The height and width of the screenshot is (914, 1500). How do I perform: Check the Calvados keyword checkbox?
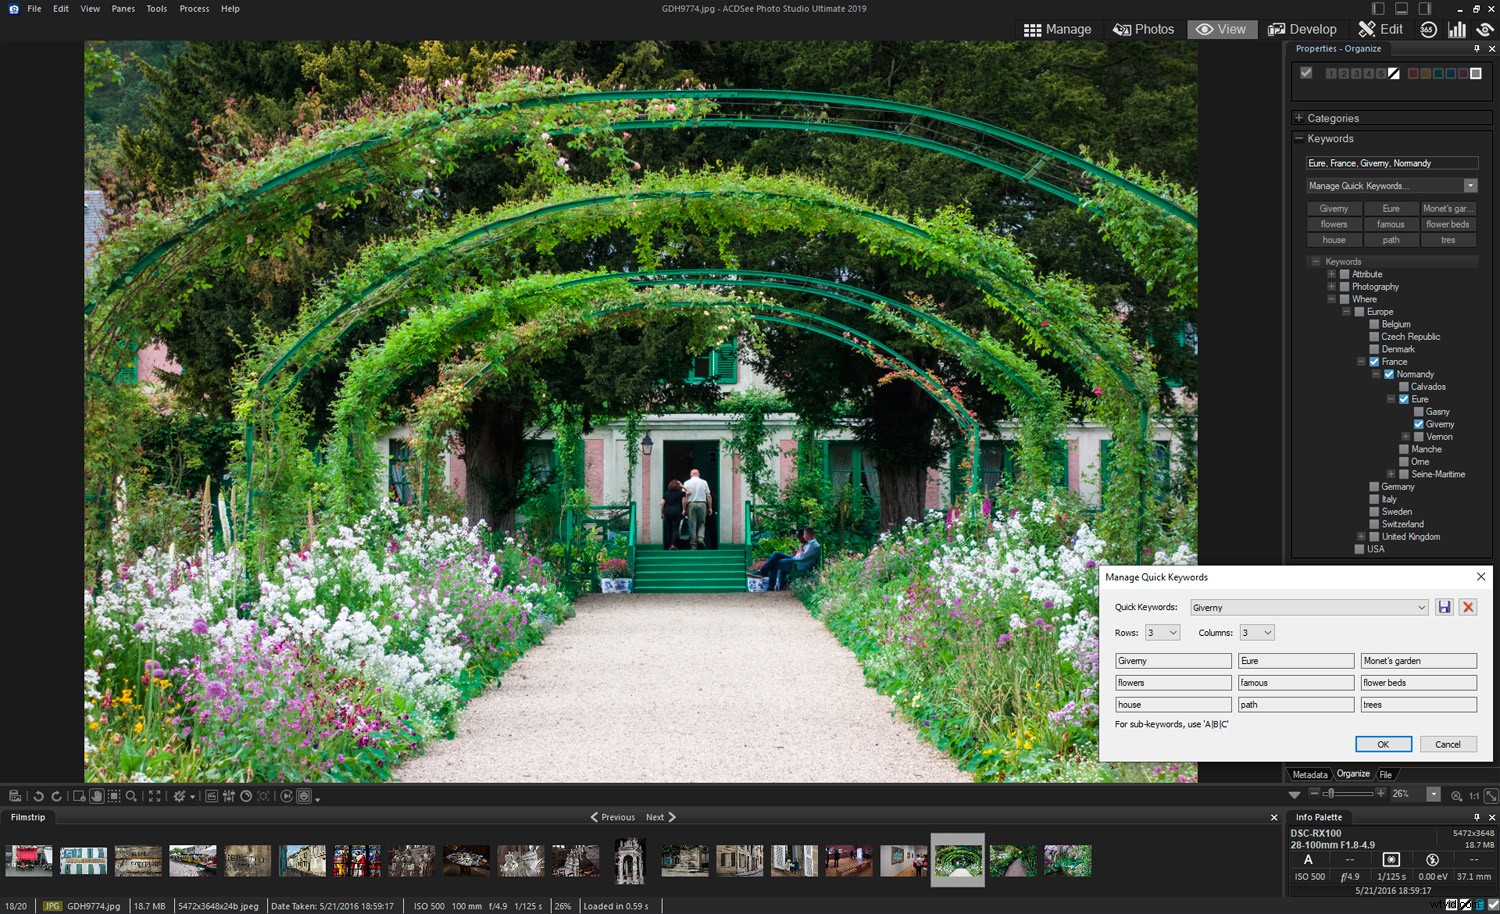pyautogui.click(x=1406, y=386)
